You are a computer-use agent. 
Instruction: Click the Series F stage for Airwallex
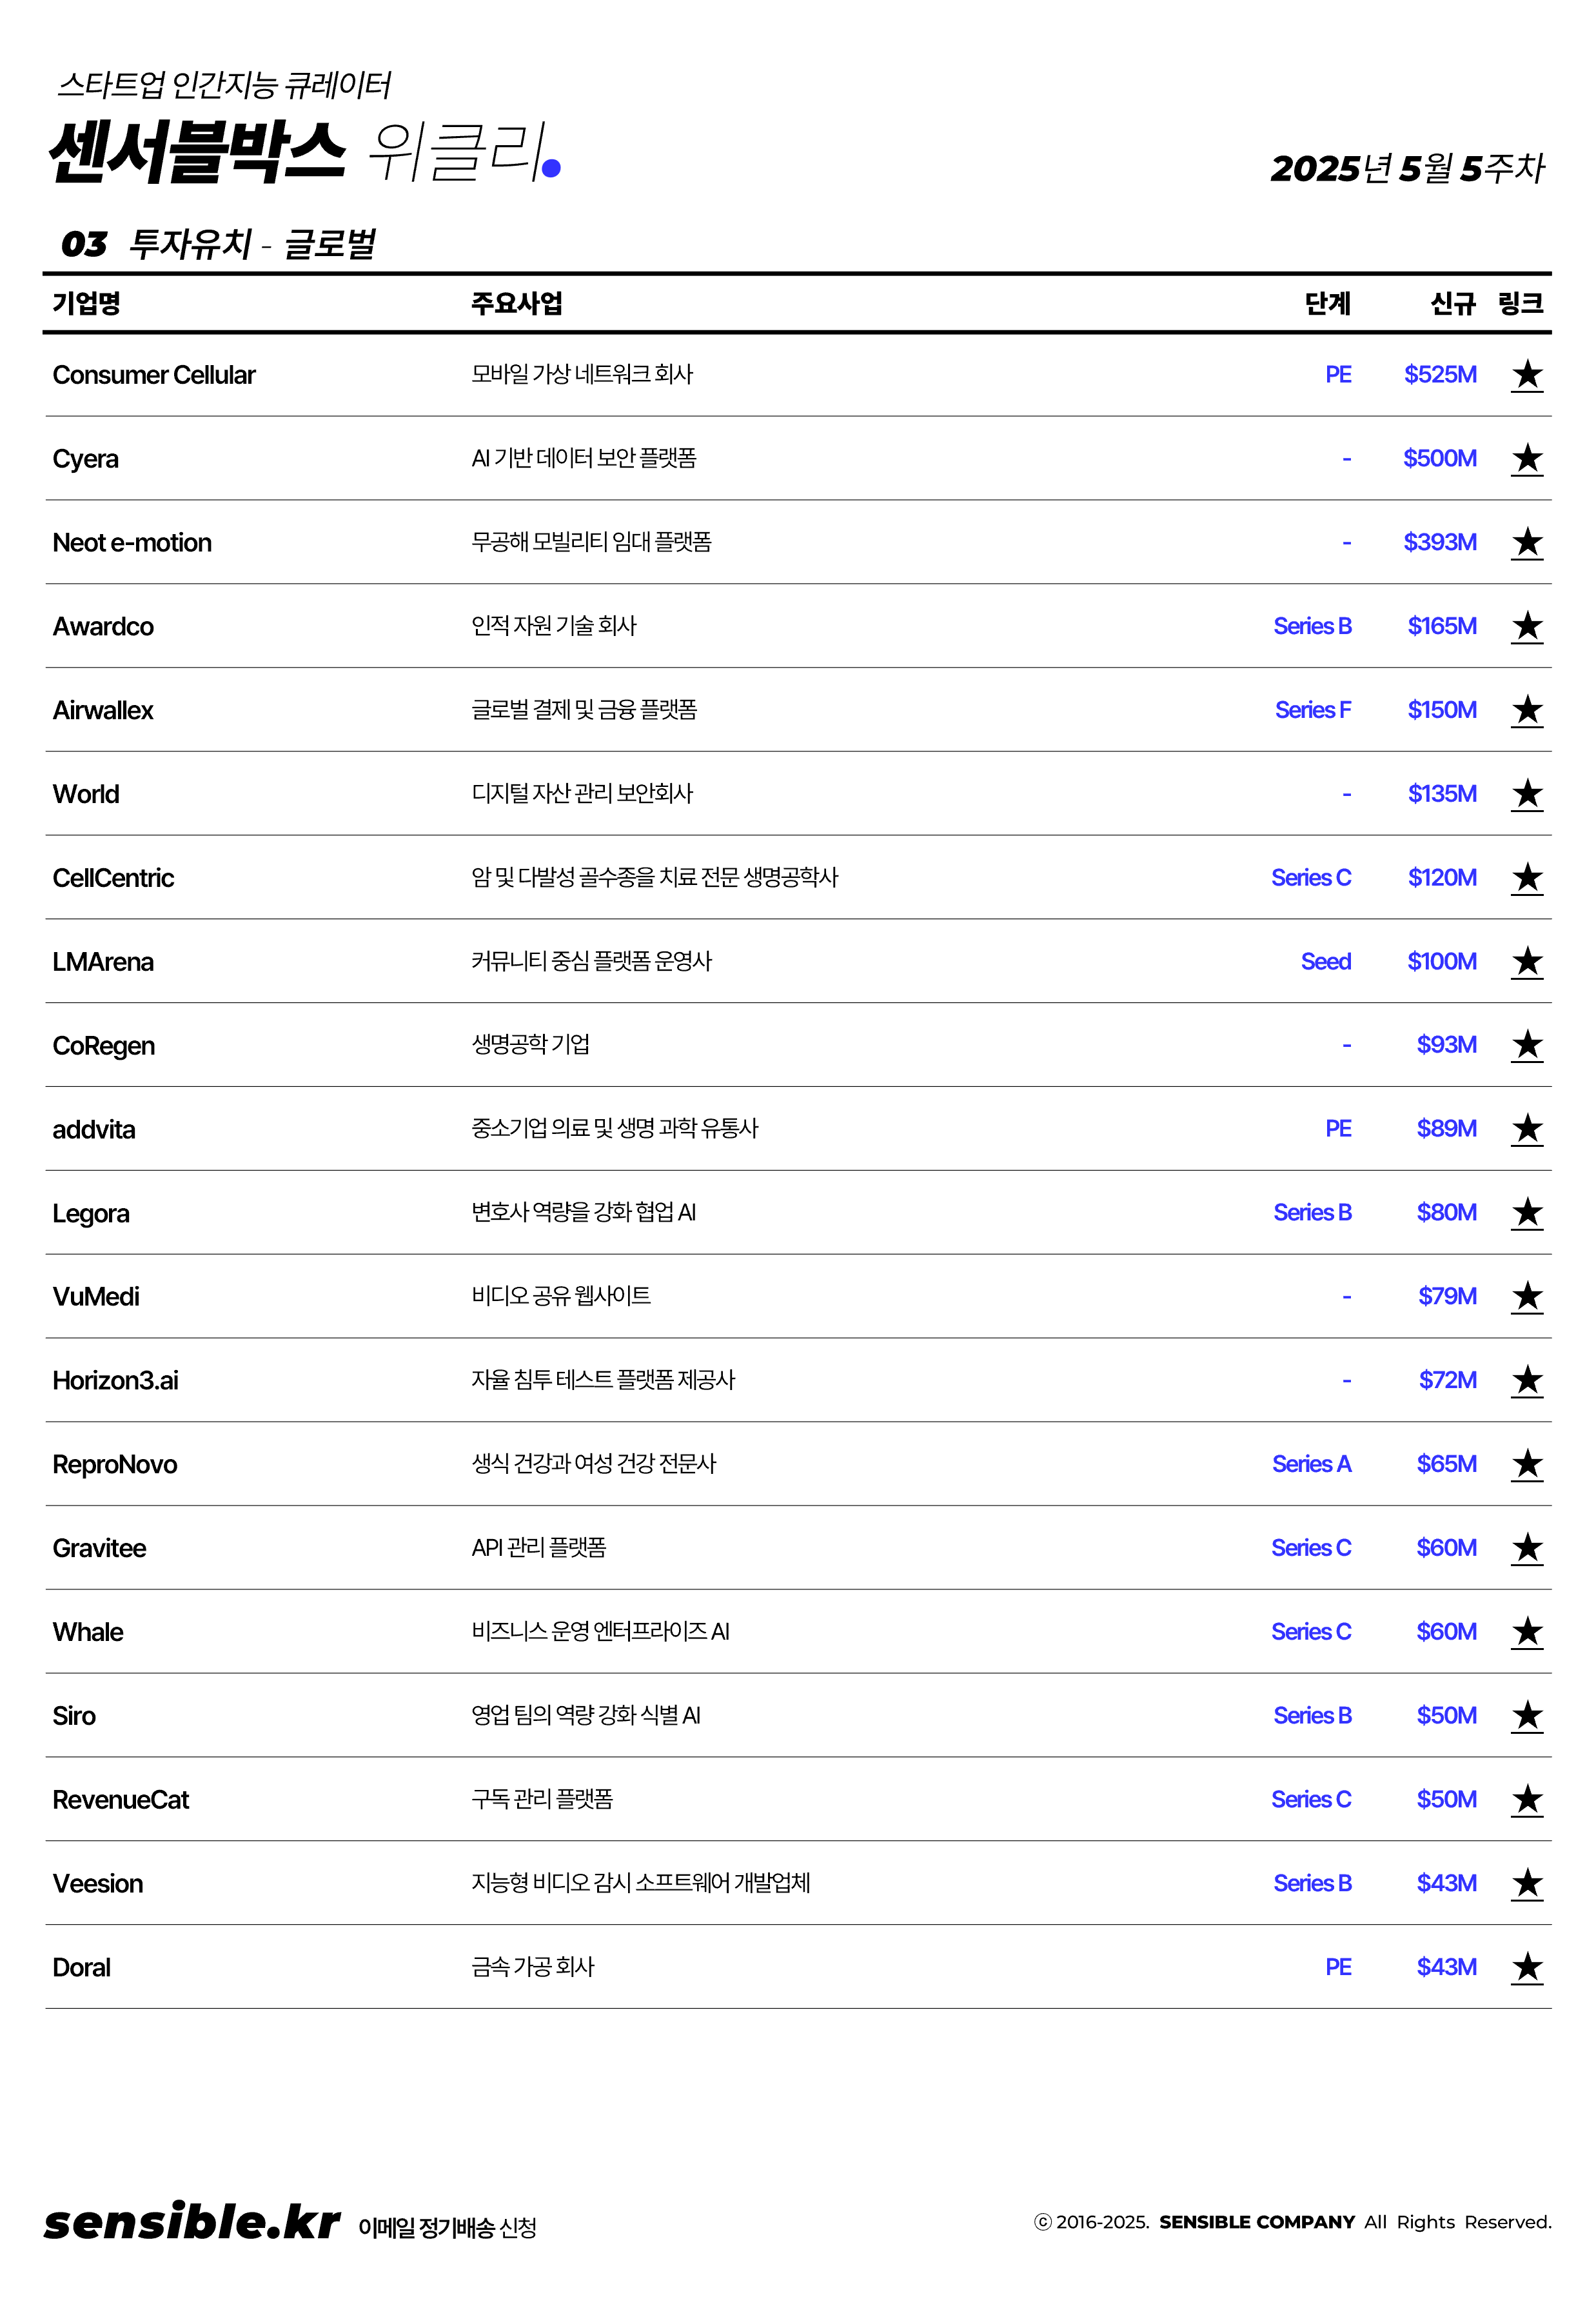[1312, 710]
